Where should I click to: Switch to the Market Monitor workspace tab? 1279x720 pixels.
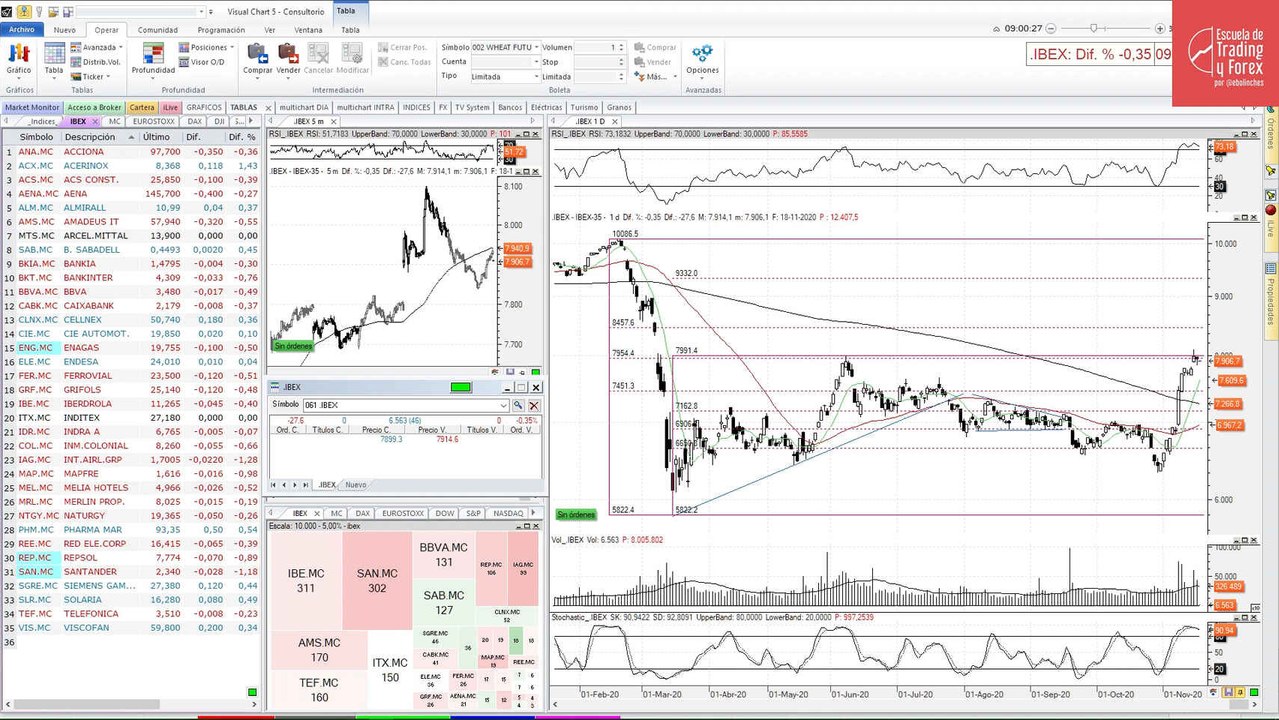point(32,107)
